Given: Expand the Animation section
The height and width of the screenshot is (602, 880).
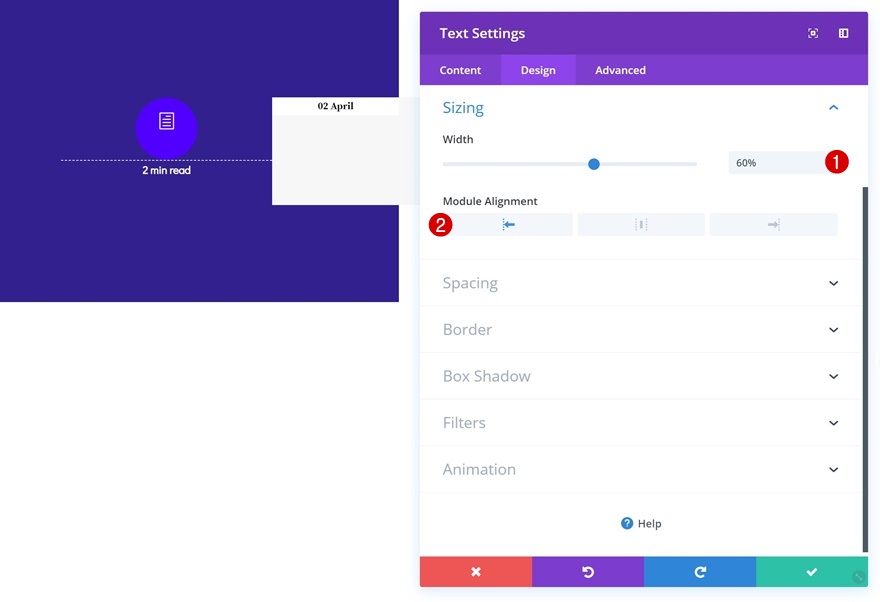Looking at the screenshot, I should (640, 469).
